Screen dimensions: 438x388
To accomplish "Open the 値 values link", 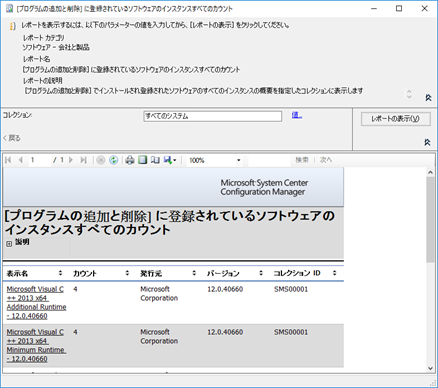I will pos(297,115).
